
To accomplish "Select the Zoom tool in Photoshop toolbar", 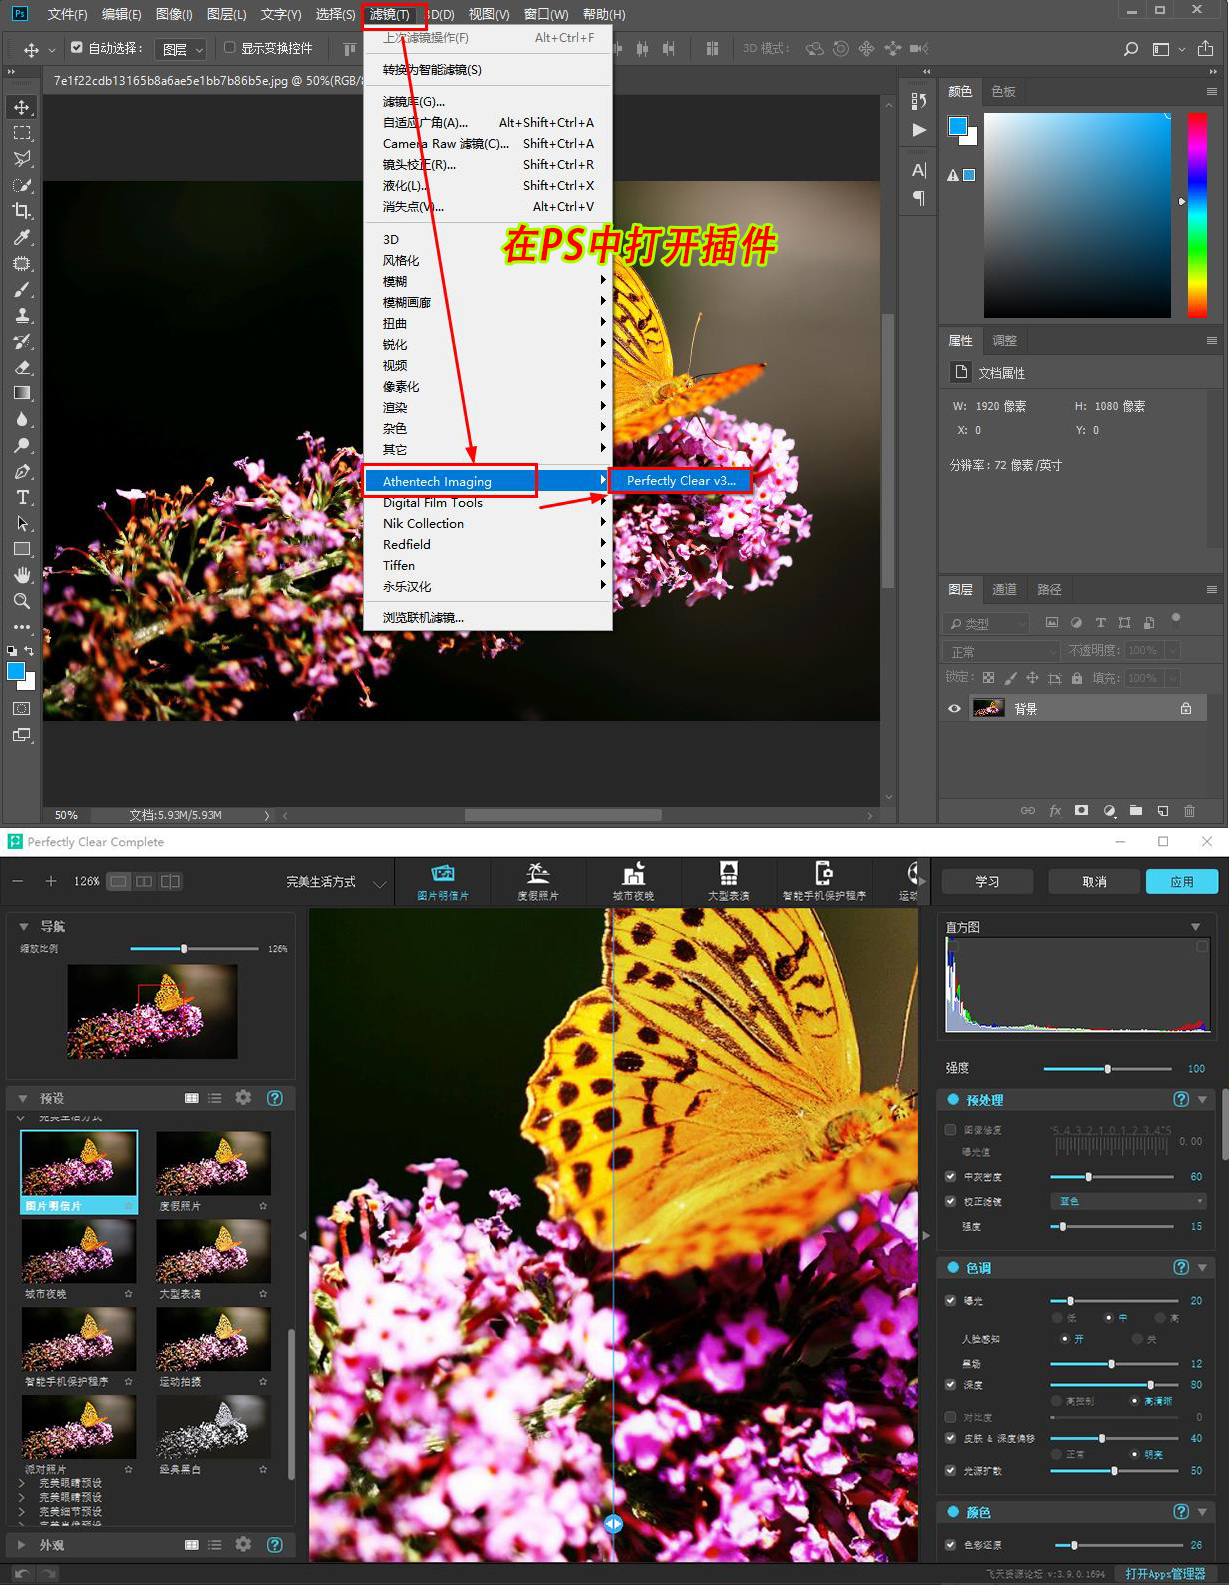I will 22,601.
